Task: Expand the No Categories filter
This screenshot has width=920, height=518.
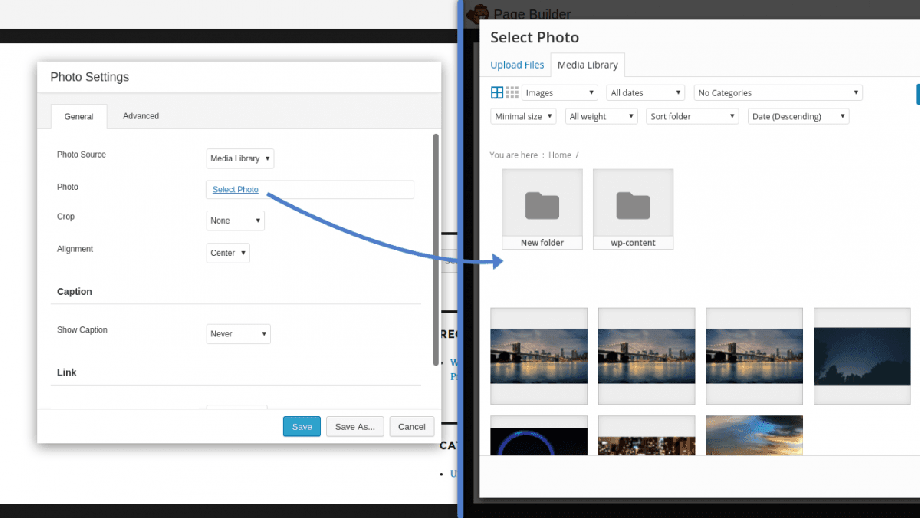Action: coord(778,93)
